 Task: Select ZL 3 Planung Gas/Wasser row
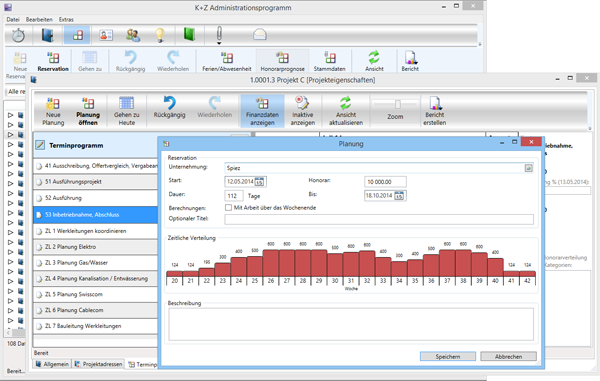96,263
